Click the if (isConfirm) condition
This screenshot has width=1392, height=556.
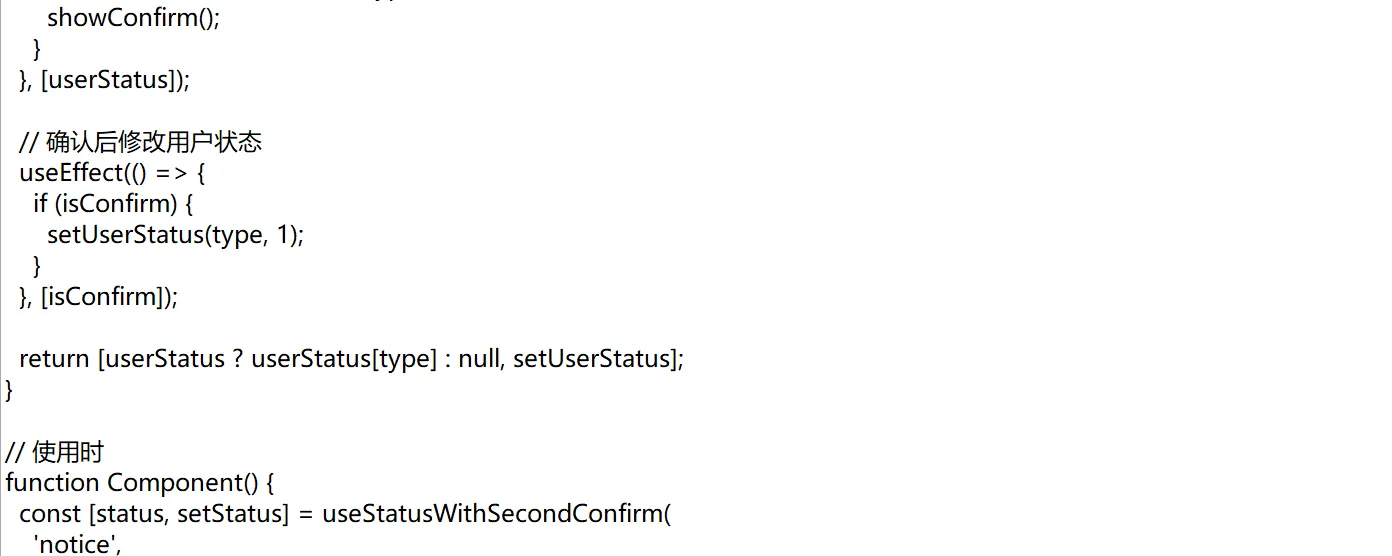[113, 204]
